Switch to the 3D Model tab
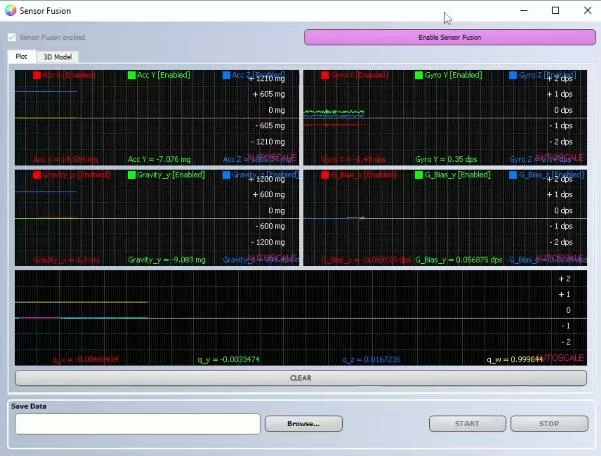Viewport: 601px width, 456px height. tap(57, 57)
